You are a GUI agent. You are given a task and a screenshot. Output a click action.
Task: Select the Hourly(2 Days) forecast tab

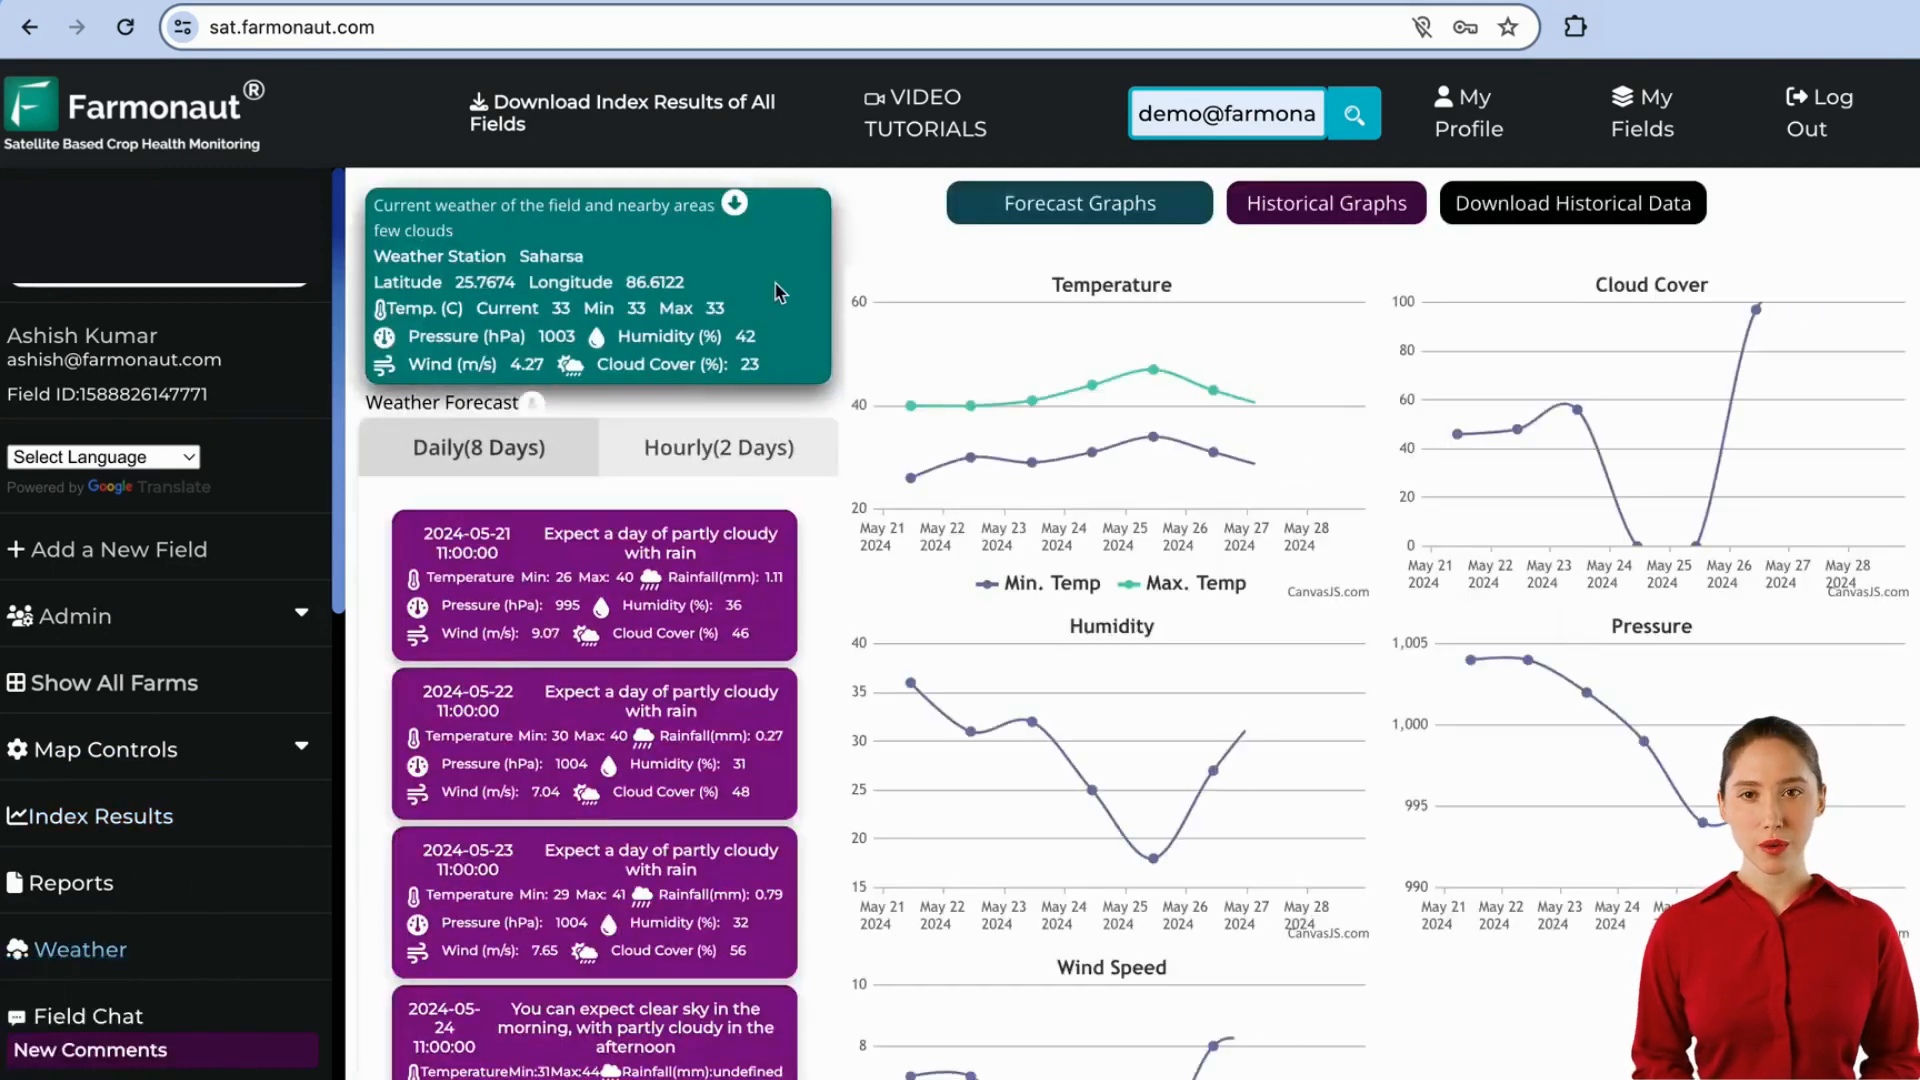(x=719, y=447)
